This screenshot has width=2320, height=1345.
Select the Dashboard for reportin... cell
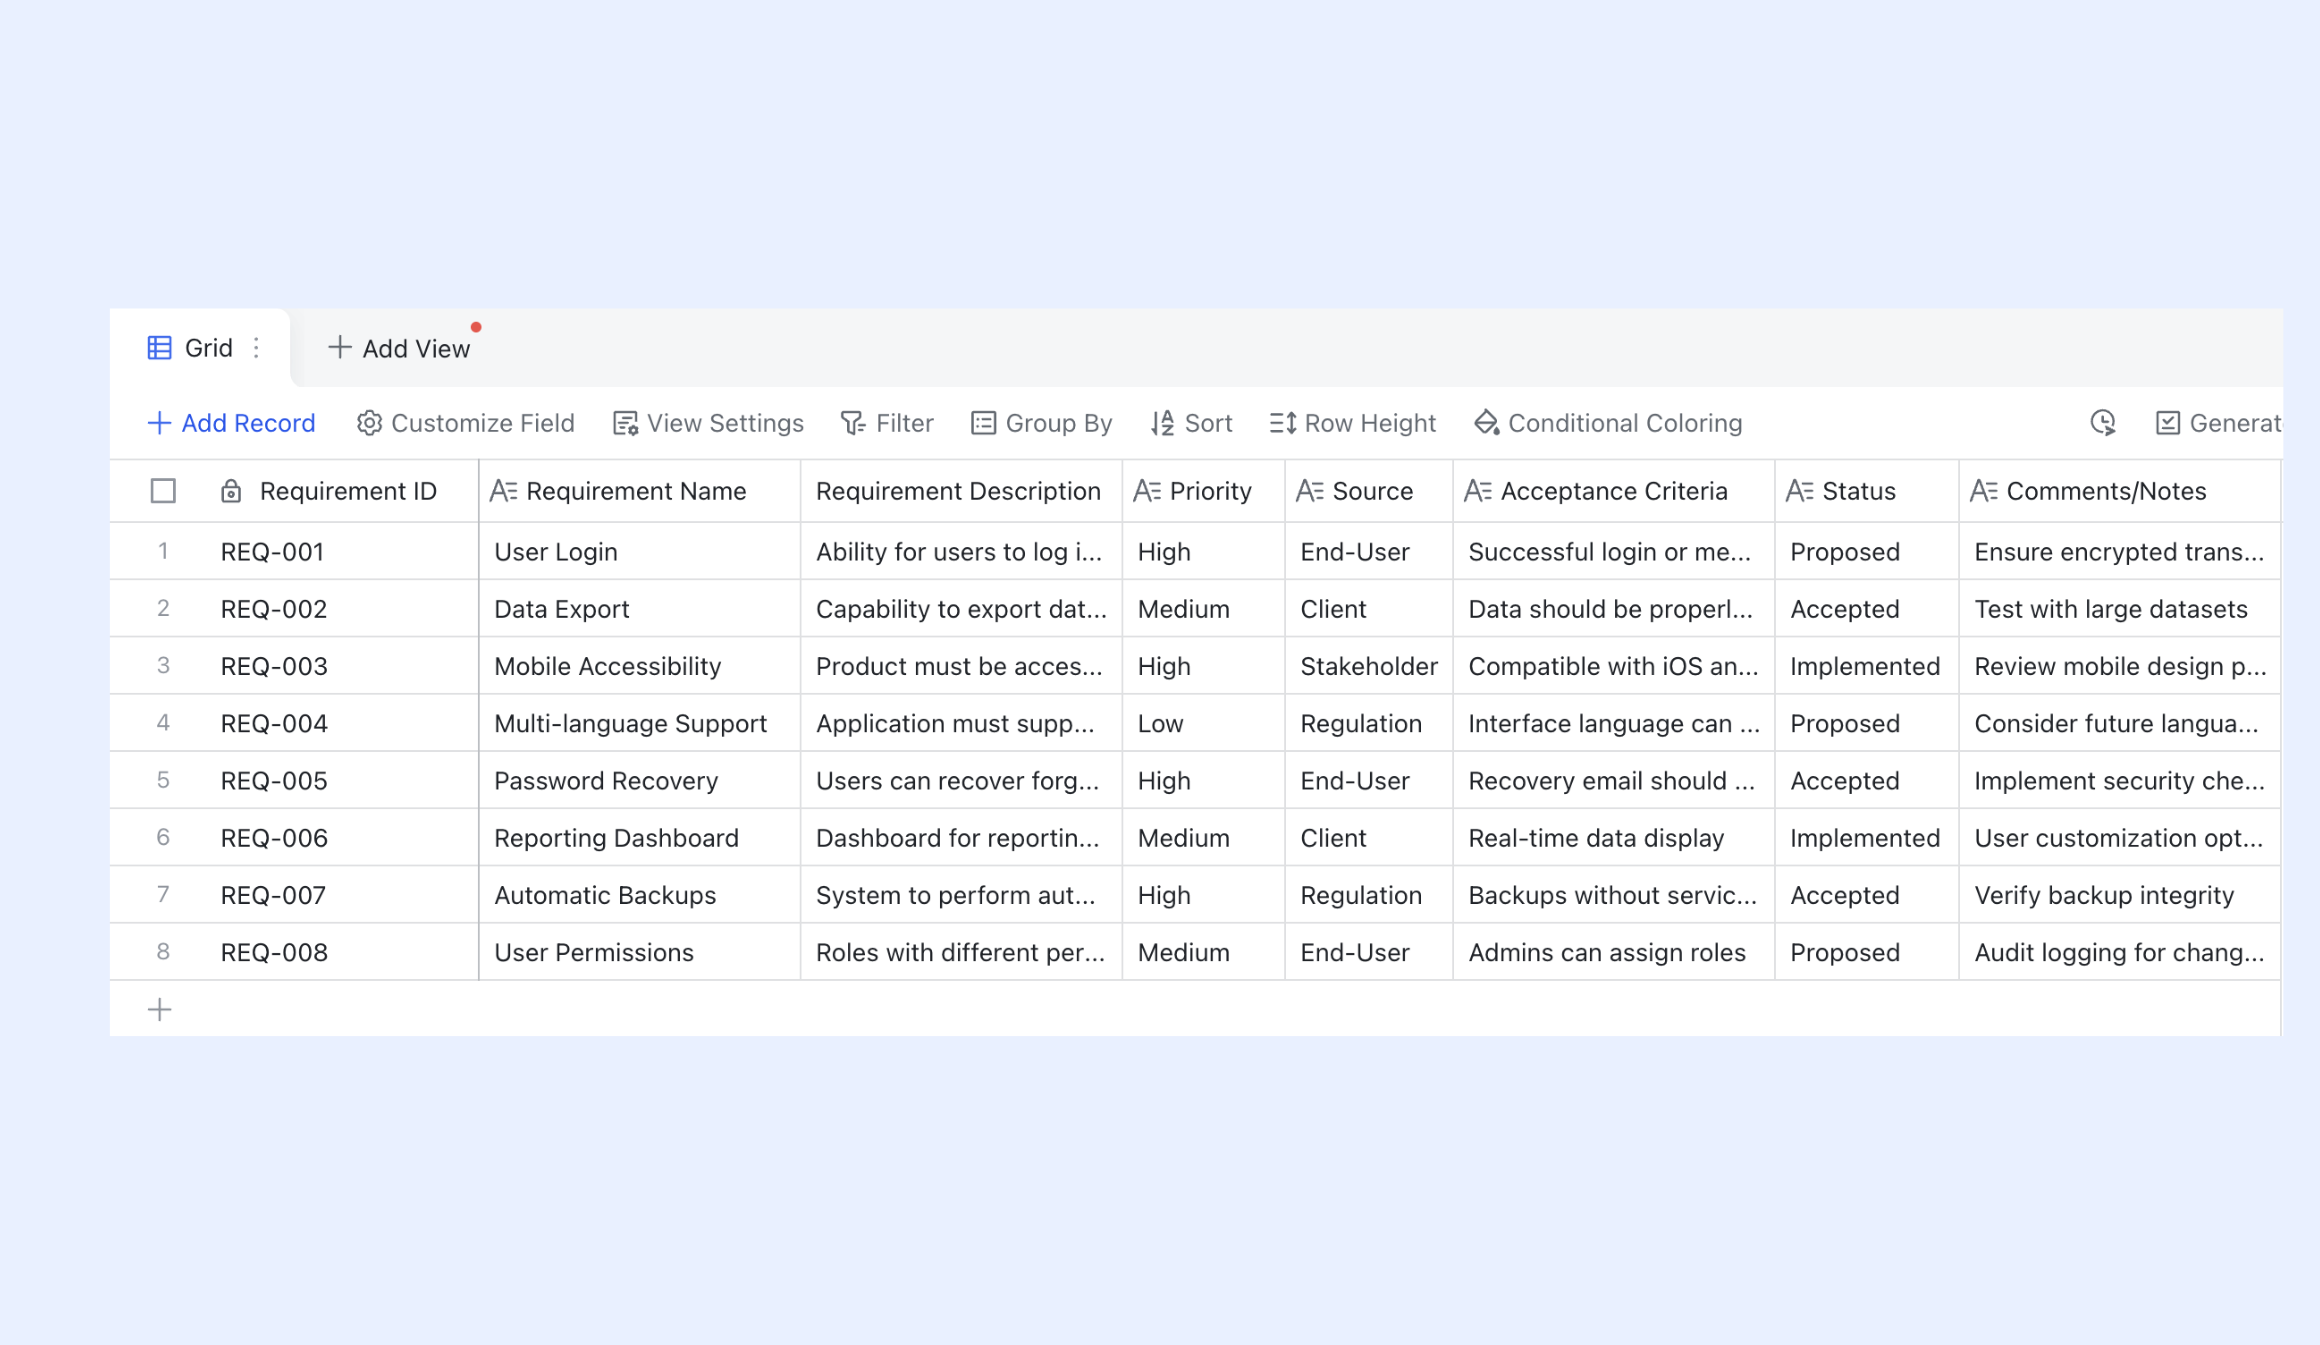point(961,838)
